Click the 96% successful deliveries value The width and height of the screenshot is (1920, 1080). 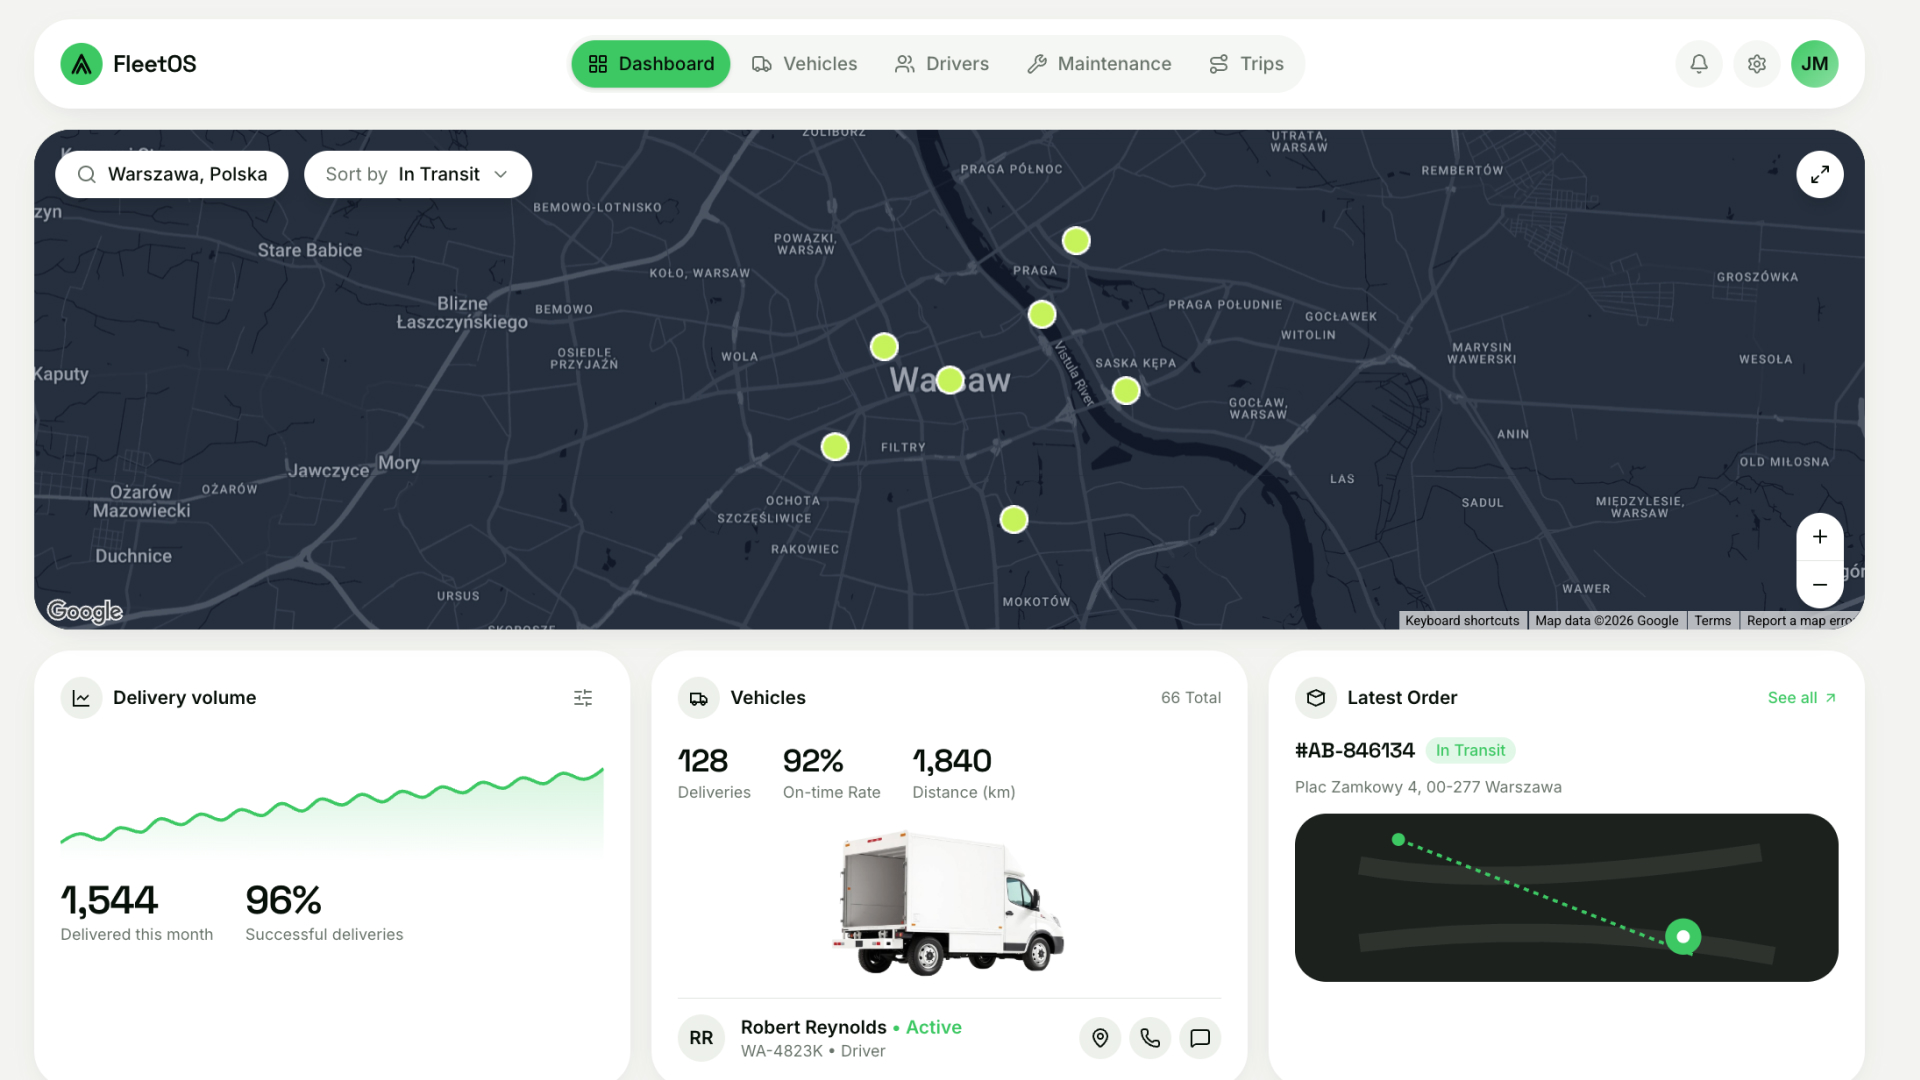pos(283,900)
